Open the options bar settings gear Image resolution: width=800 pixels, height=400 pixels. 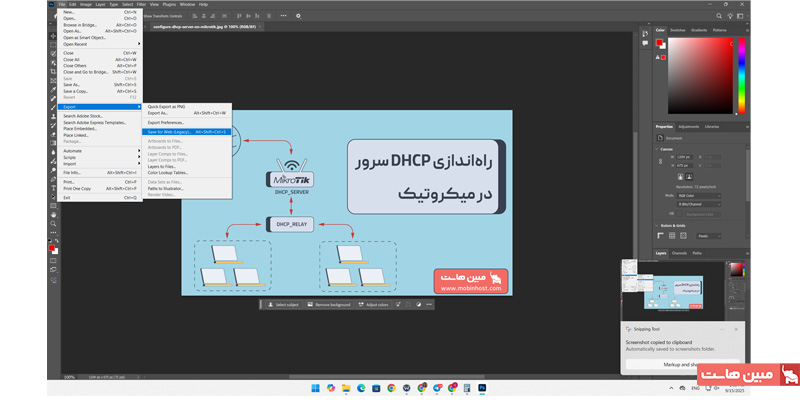(298, 16)
